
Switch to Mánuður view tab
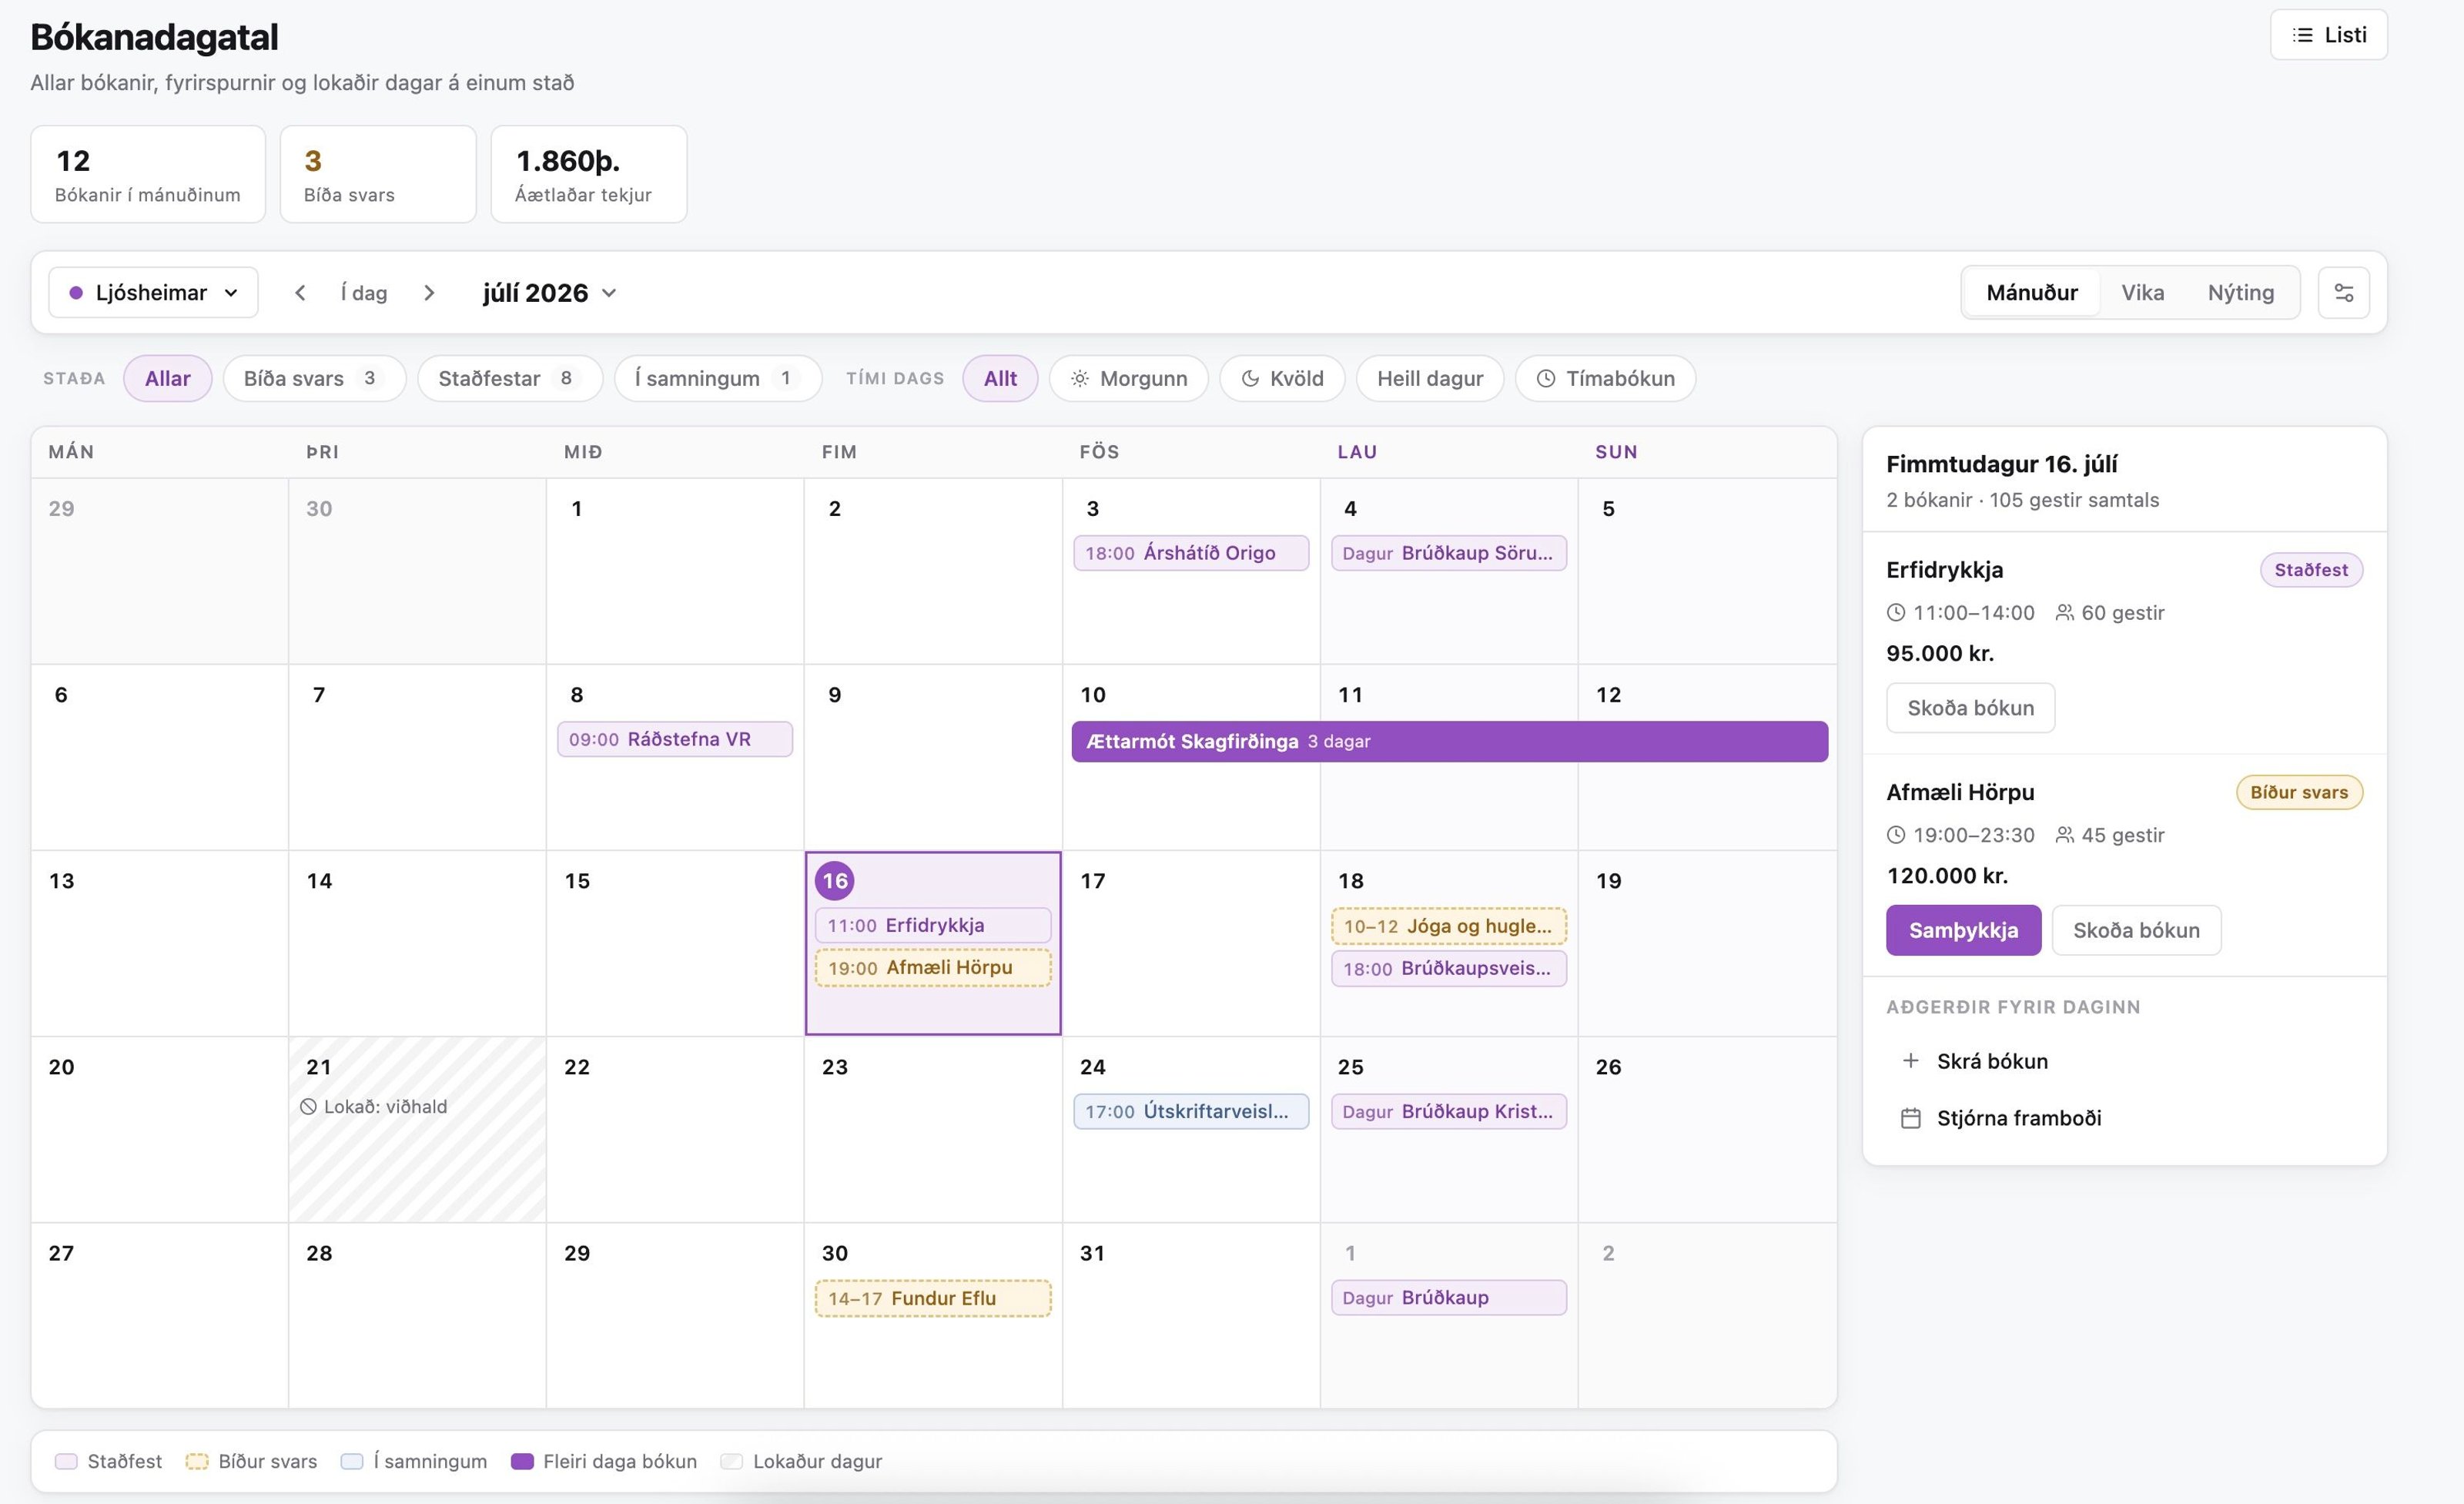(2031, 293)
